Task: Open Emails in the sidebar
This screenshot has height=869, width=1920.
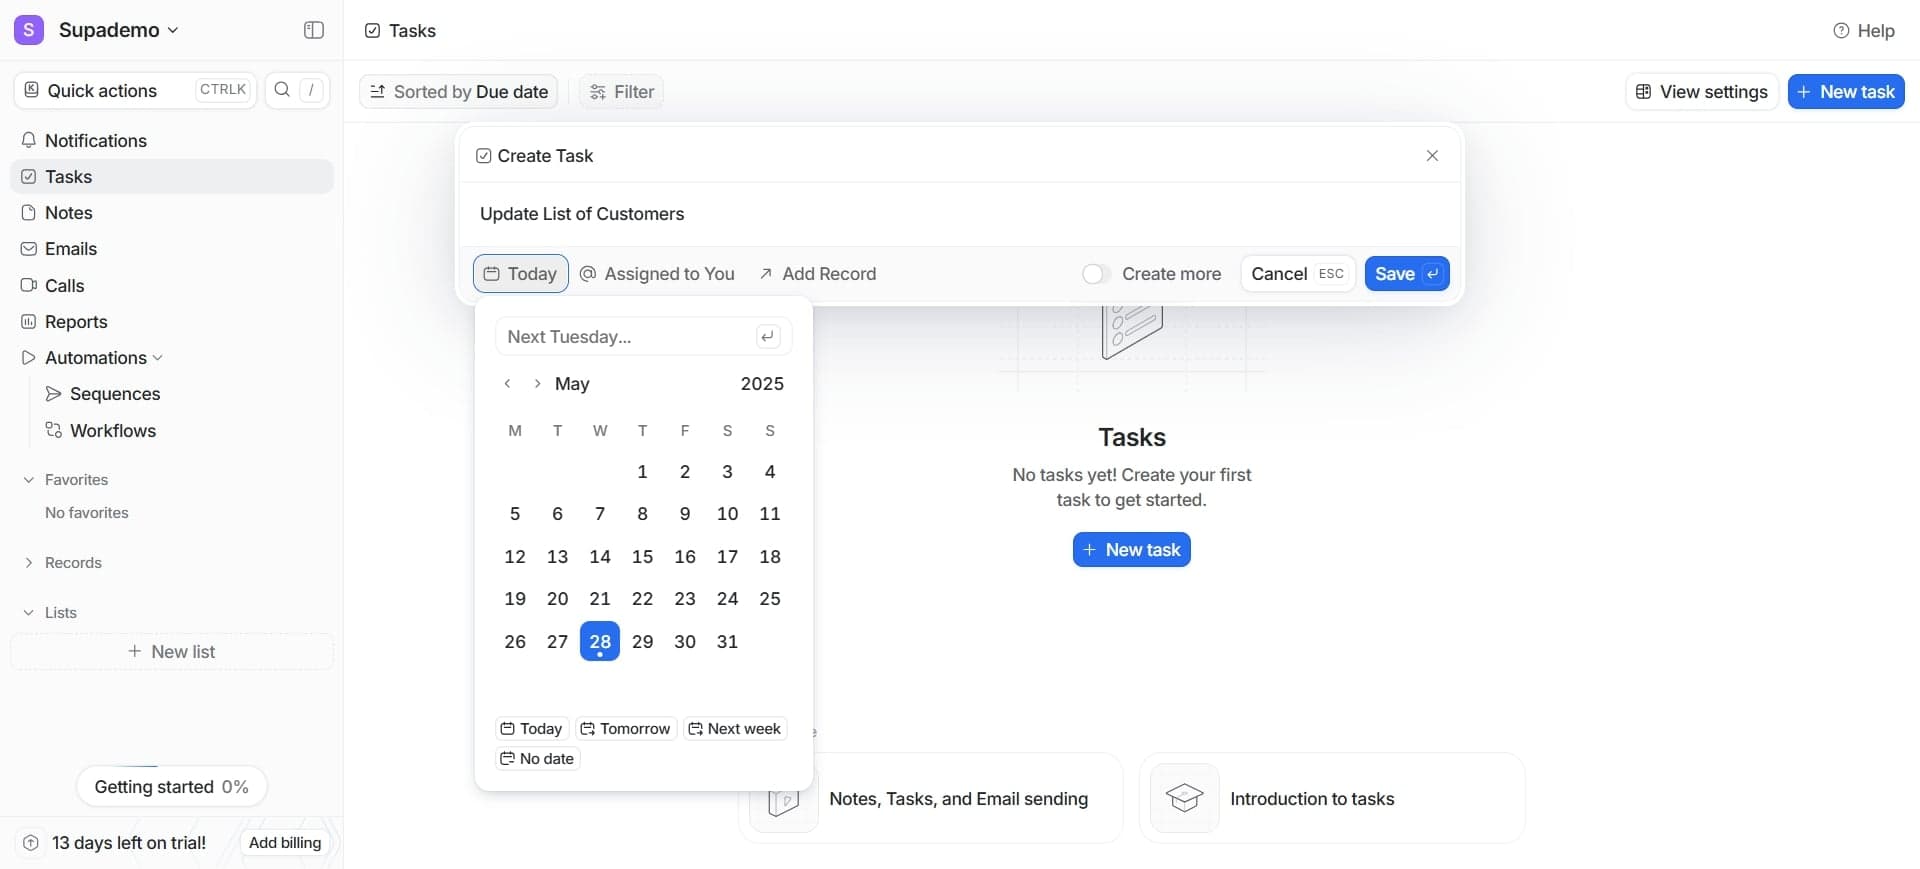Action: (x=172, y=249)
